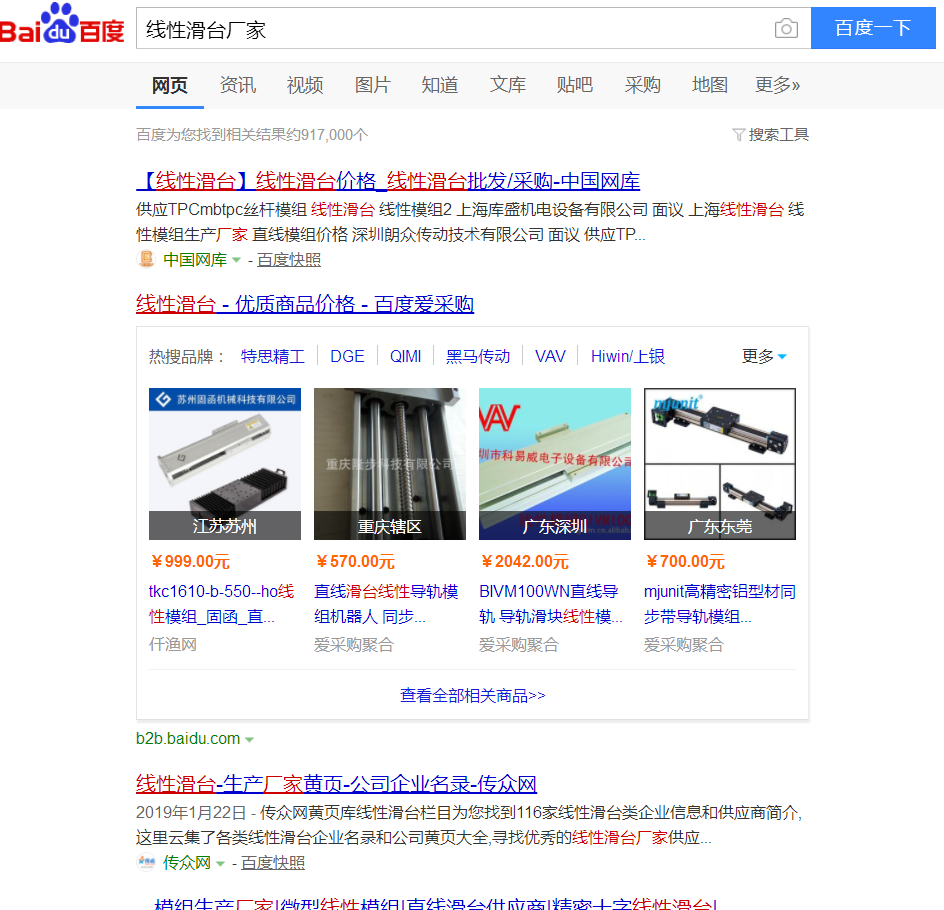Screen dimensions: 944x910
Task: Open camera image search icon
Action: [x=786, y=28]
